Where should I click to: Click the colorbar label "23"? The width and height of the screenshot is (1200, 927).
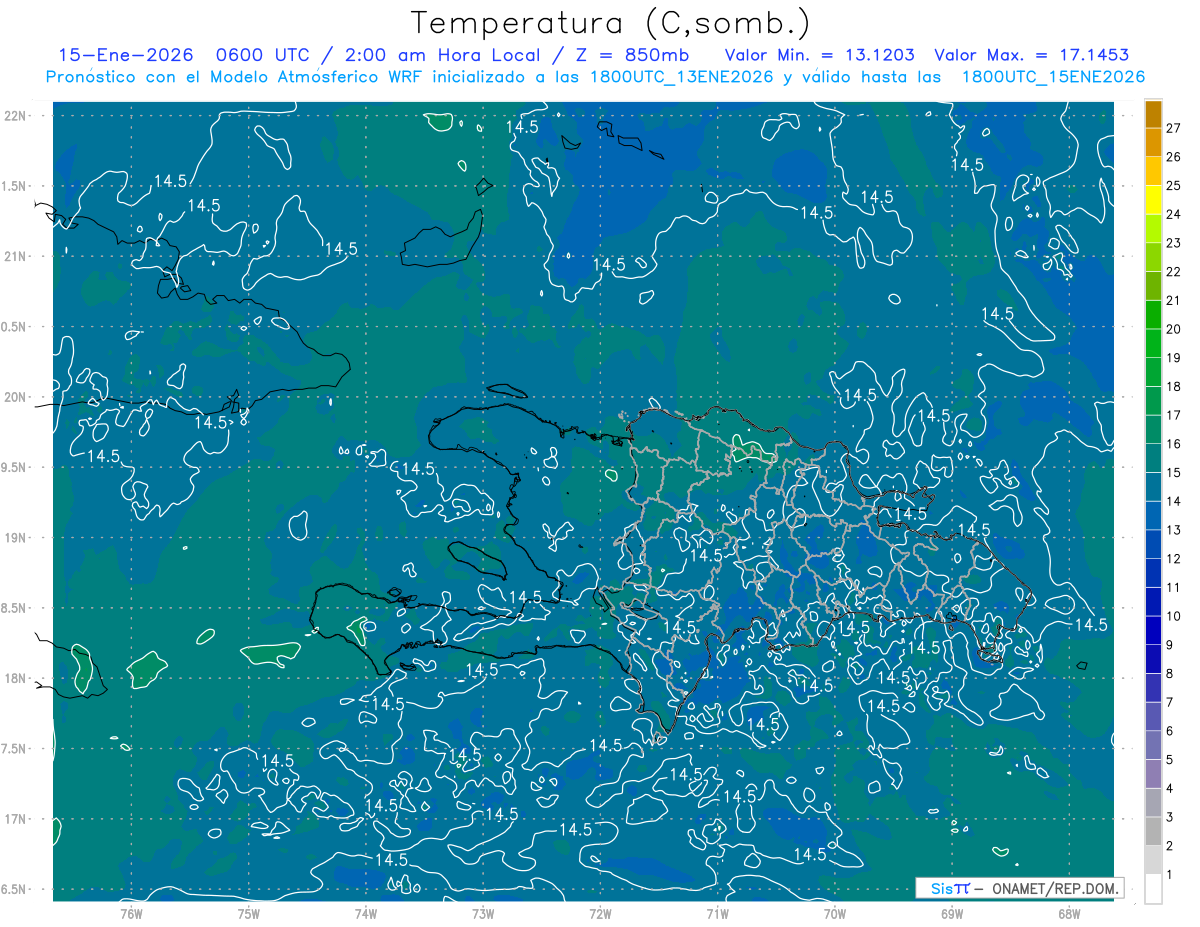pyautogui.click(x=1174, y=243)
